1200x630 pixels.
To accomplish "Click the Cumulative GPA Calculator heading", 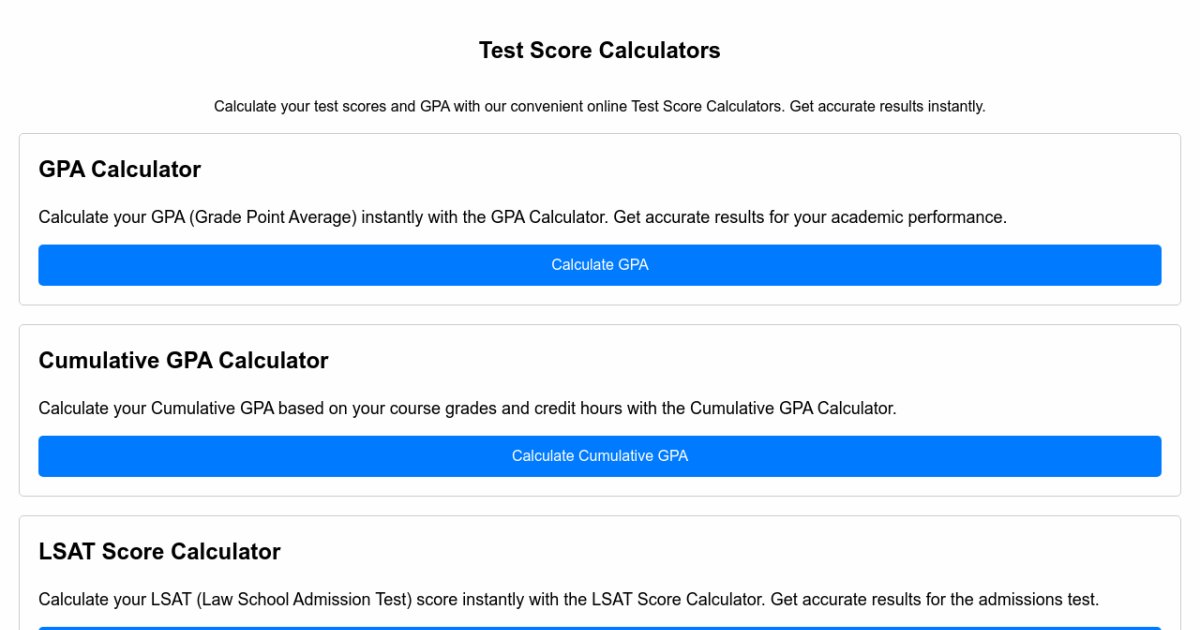I will click(x=183, y=361).
